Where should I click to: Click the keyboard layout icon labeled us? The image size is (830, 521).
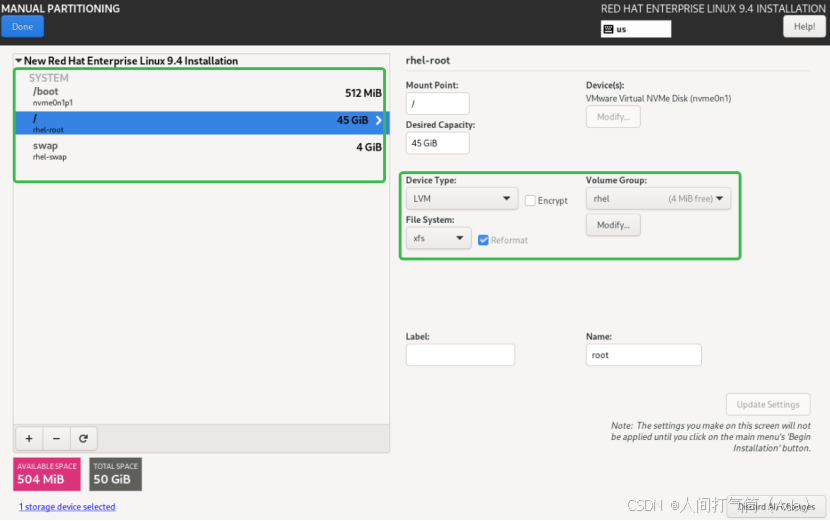(608, 29)
